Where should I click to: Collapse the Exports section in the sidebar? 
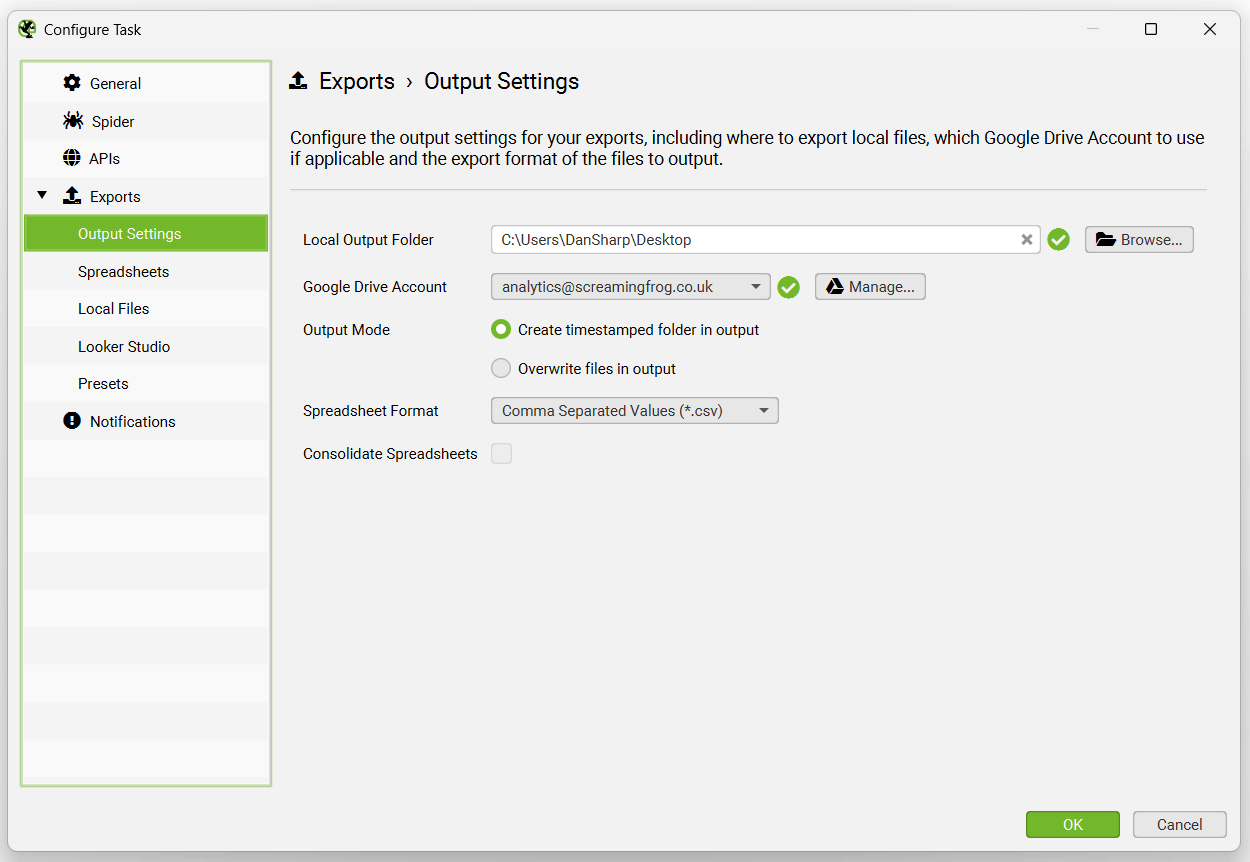coord(42,196)
